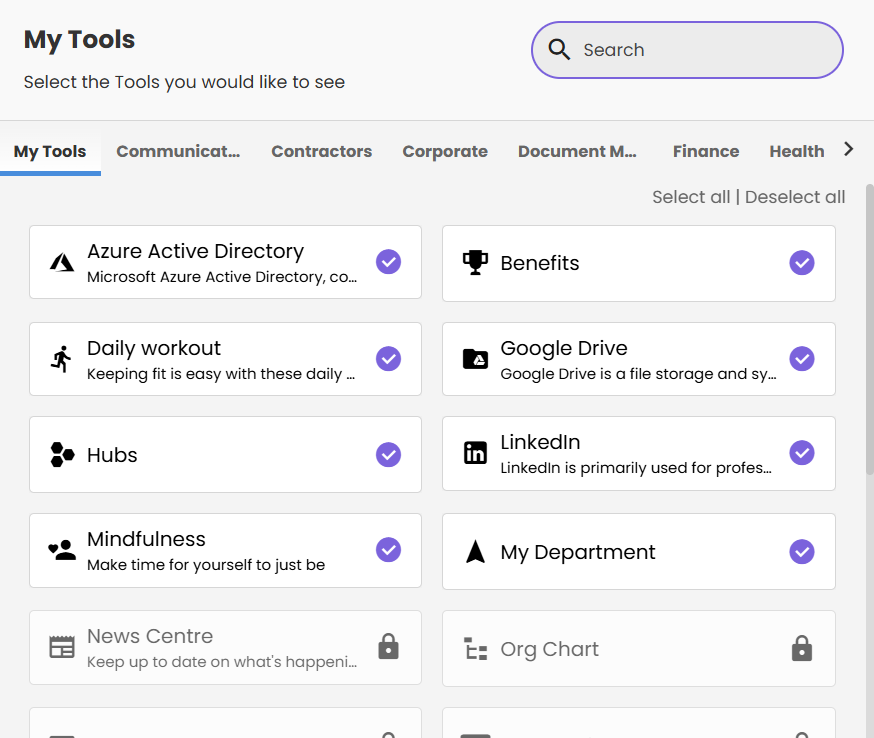
Task: Switch to the Finance tab
Action: click(706, 152)
